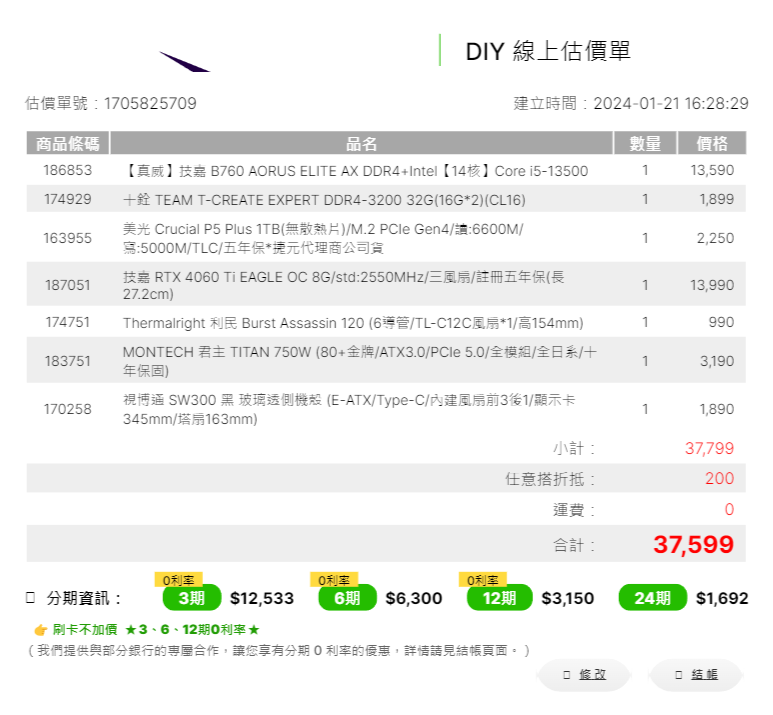The width and height of the screenshot is (773, 715).
Task: Click the creation time 2024-01-21 16:28:29
Action: tap(671, 104)
